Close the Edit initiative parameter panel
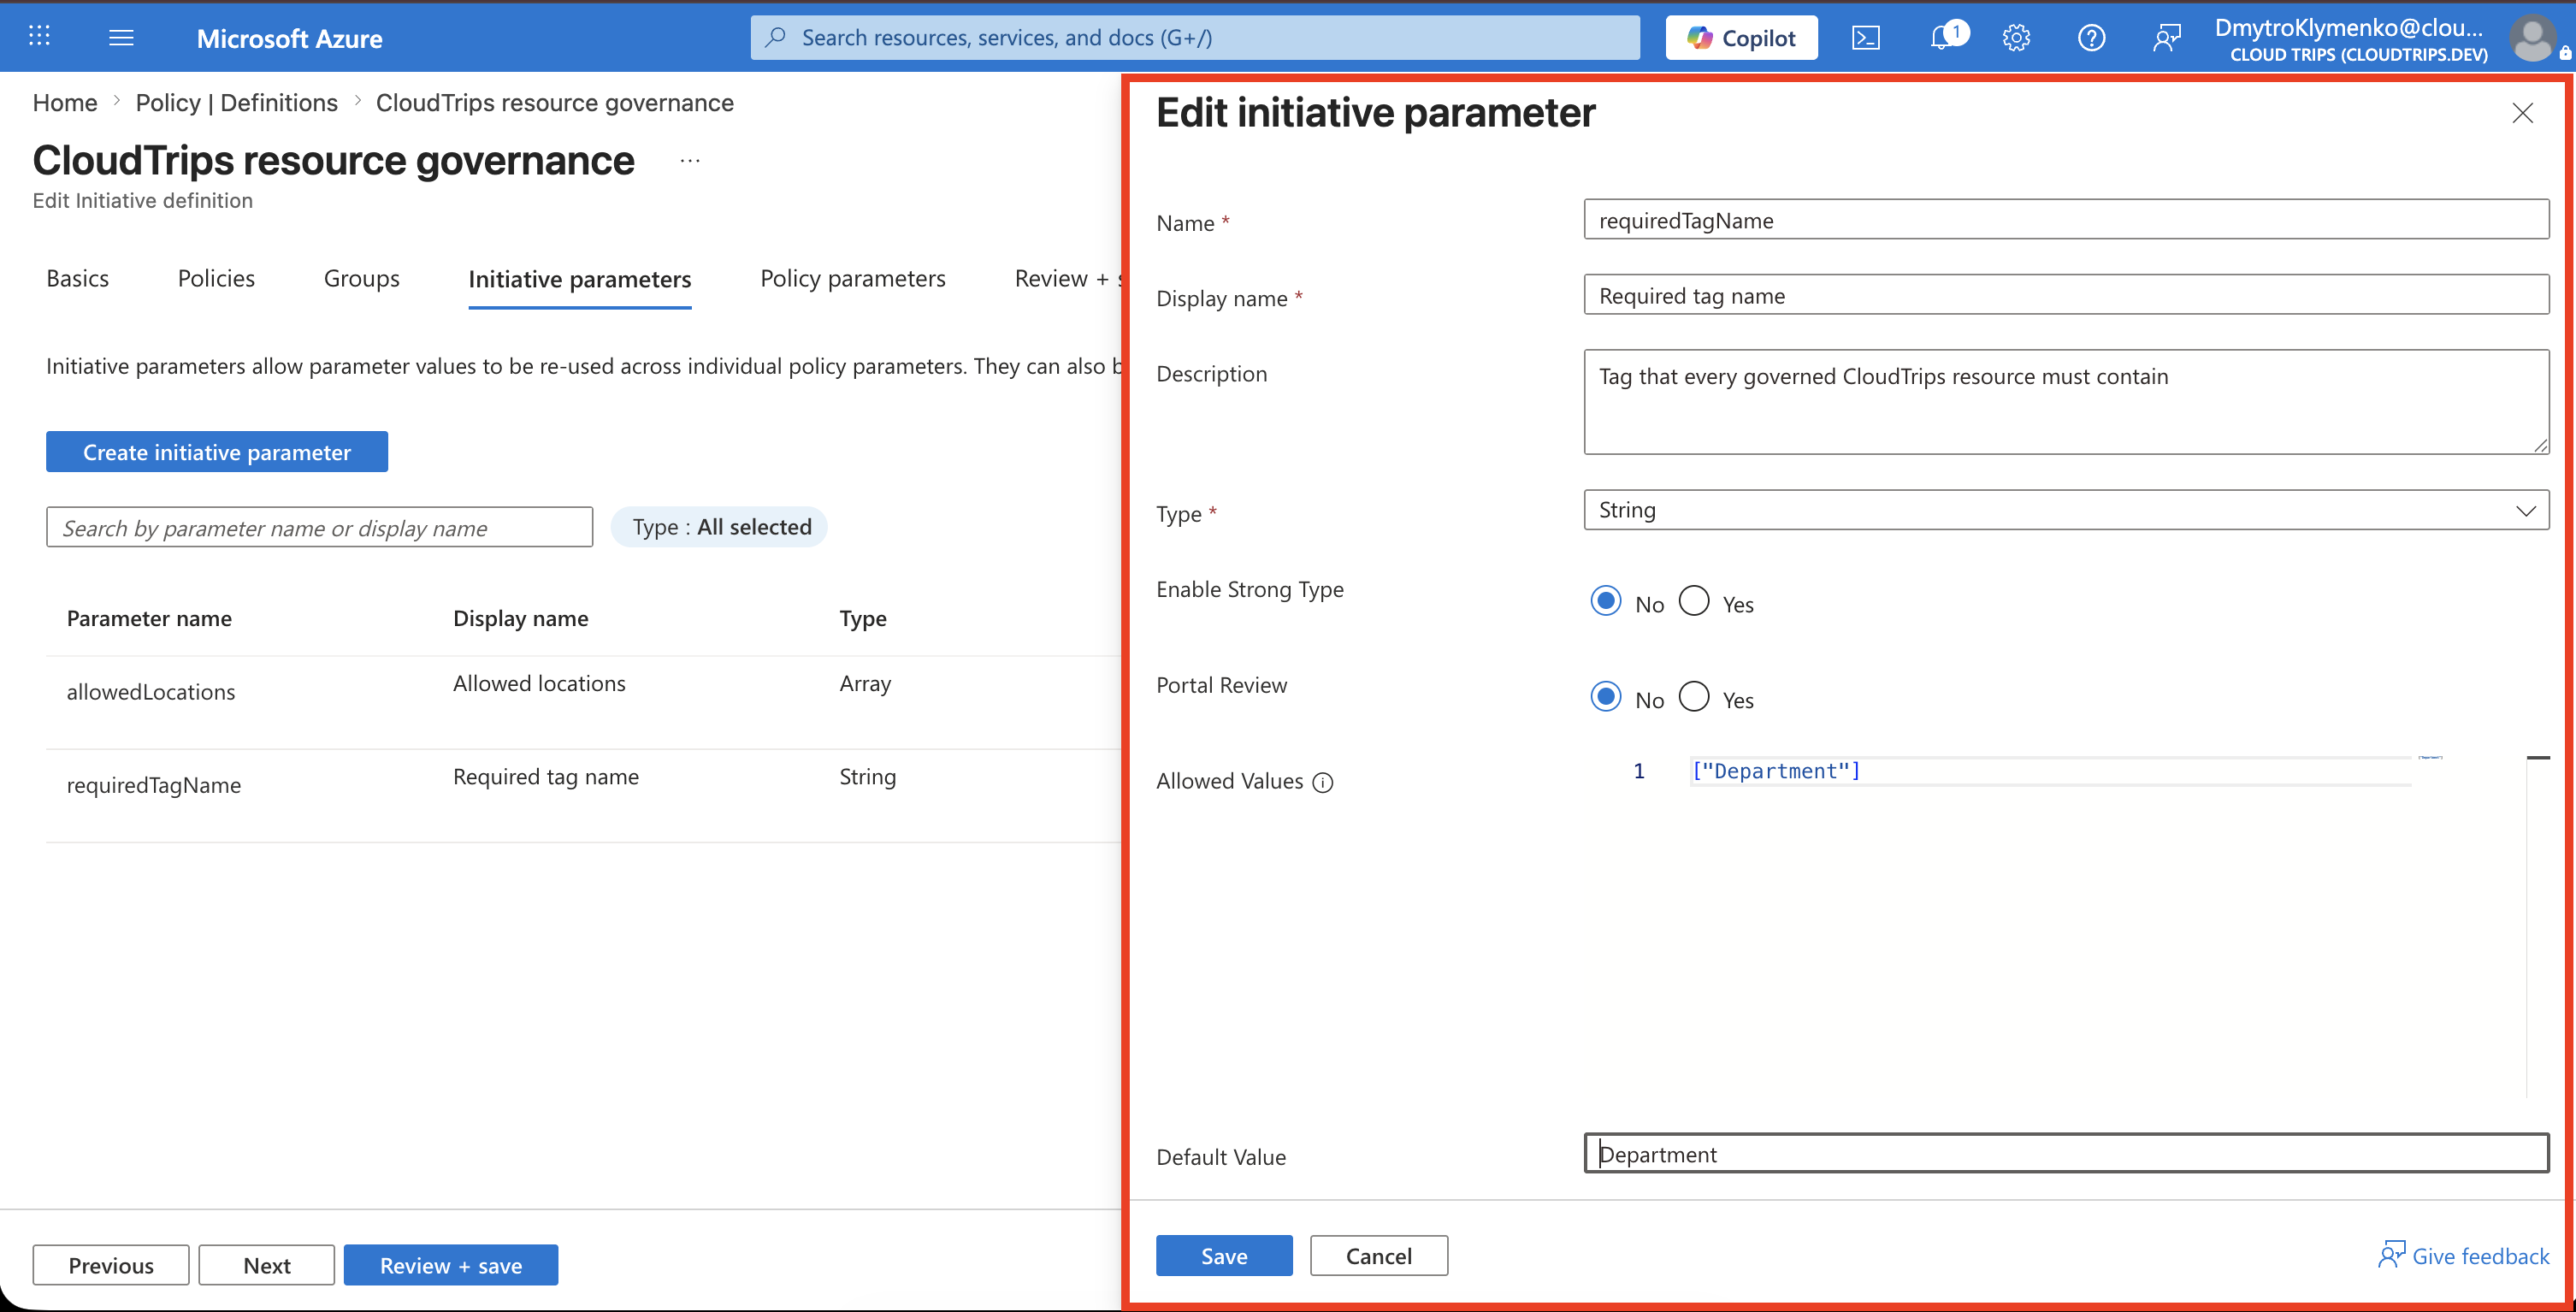Screen dimensions: 2576x1312 click(2523, 113)
